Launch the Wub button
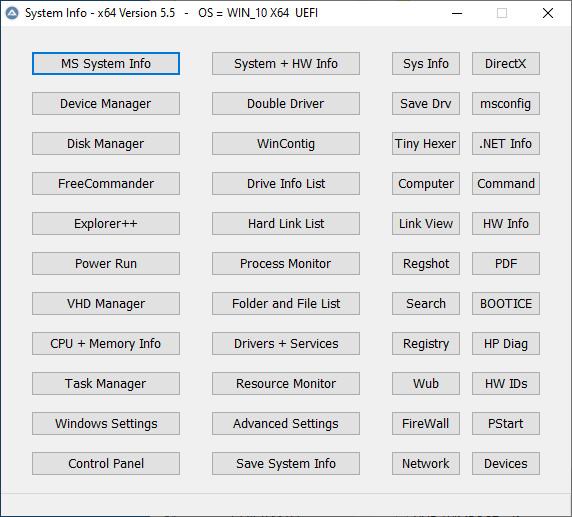 (x=426, y=383)
